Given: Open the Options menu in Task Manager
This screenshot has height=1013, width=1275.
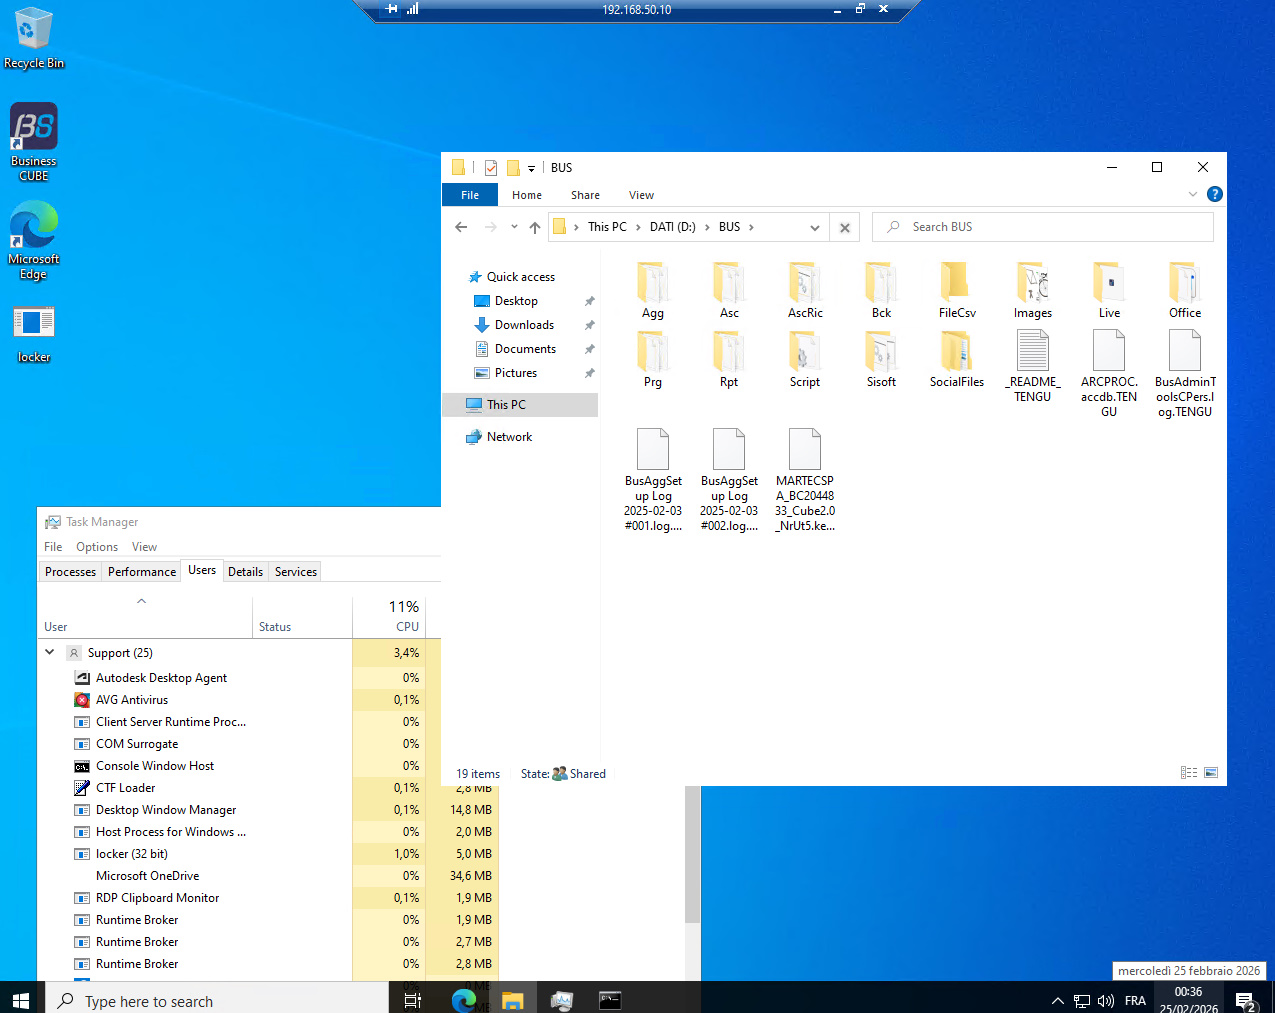Looking at the screenshot, I should tap(97, 547).
